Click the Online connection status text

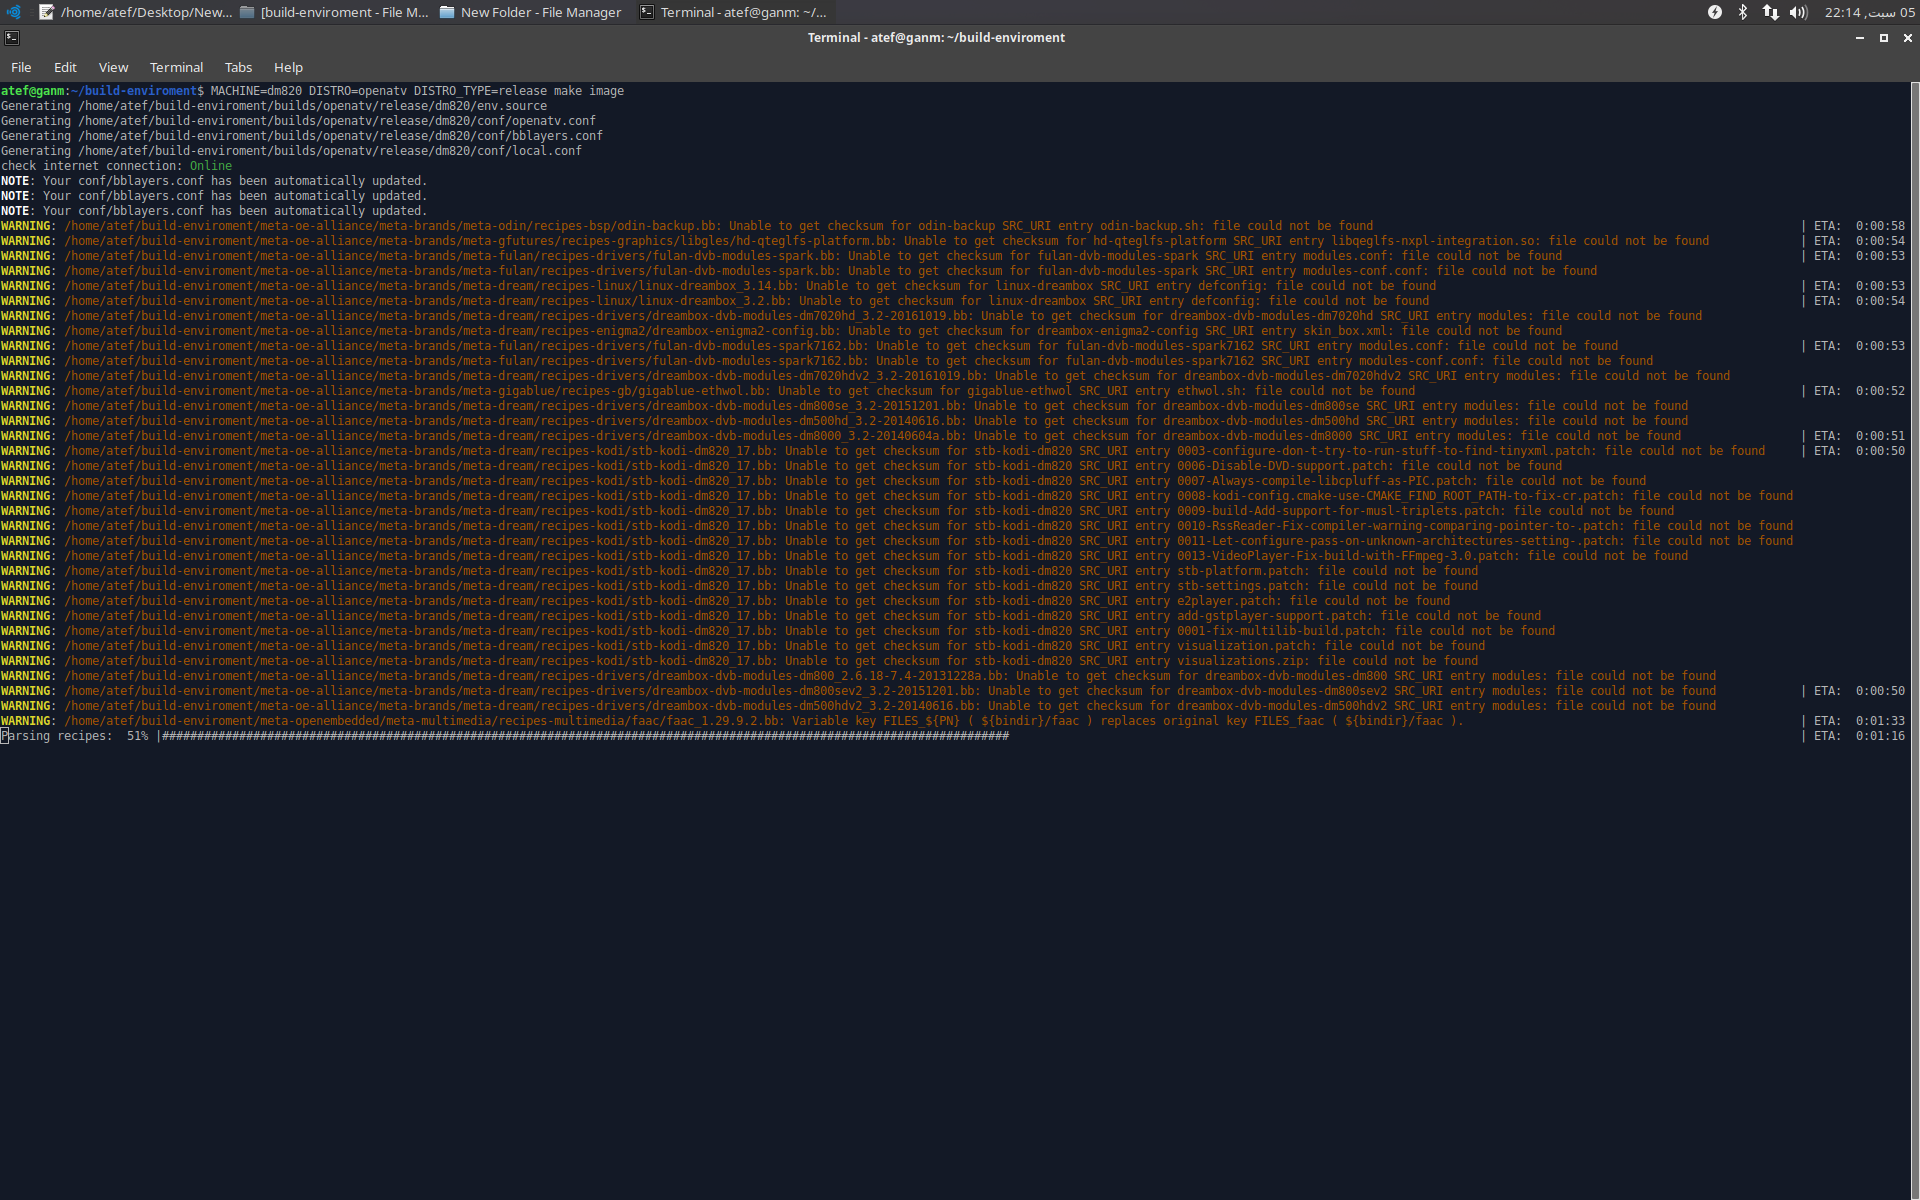pyautogui.click(x=209, y=165)
